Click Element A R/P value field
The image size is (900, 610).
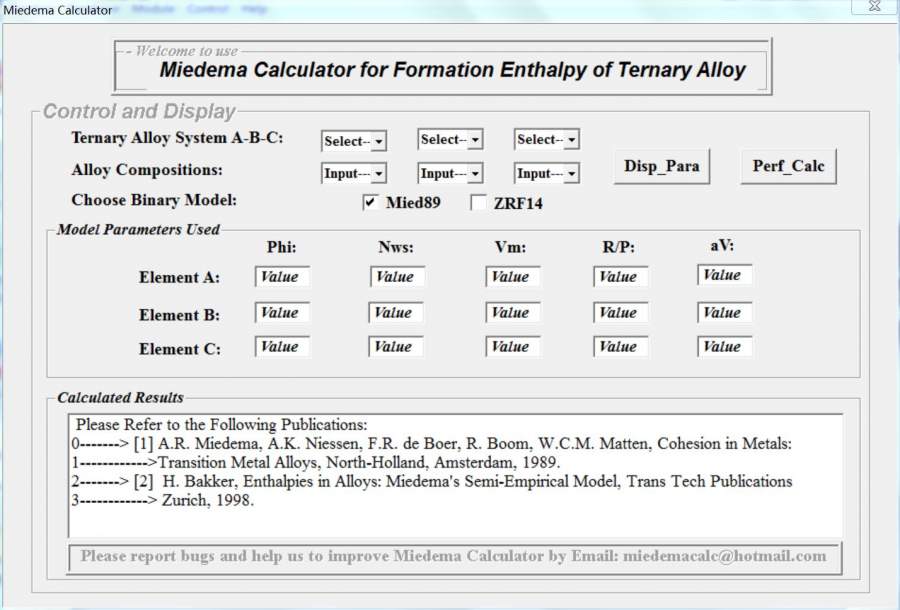coord(620,277)
